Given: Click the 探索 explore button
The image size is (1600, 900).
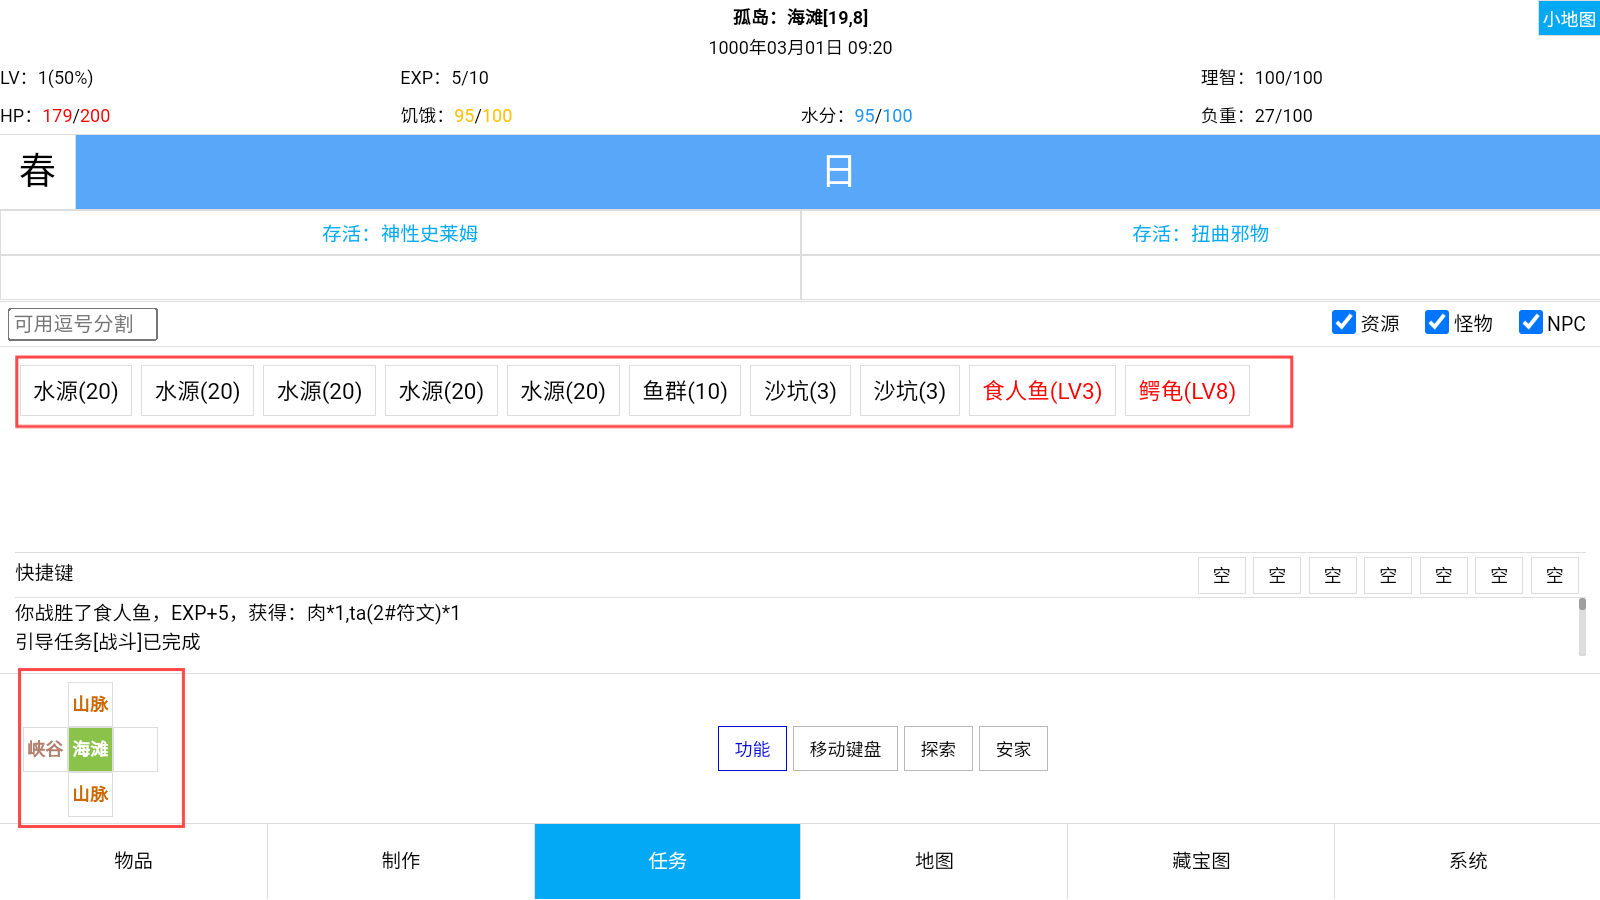Looking at the screenshot, I should (938, 749).
